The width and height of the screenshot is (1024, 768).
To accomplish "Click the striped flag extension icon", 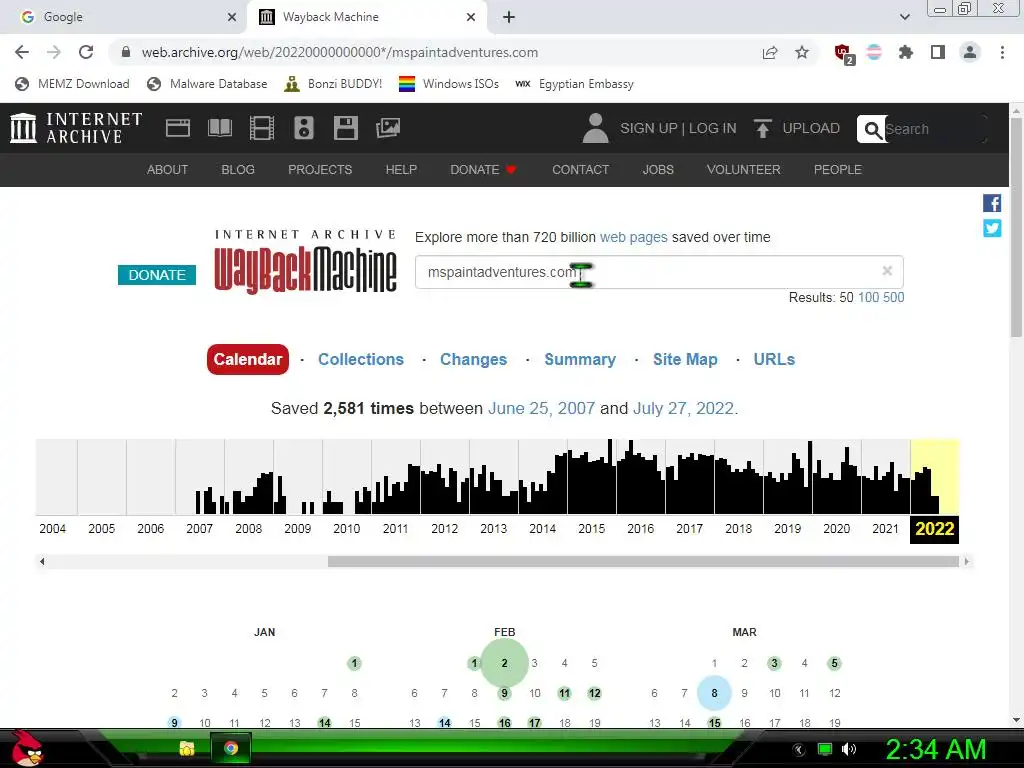I will pyautogui.click(x=874, y=52).
